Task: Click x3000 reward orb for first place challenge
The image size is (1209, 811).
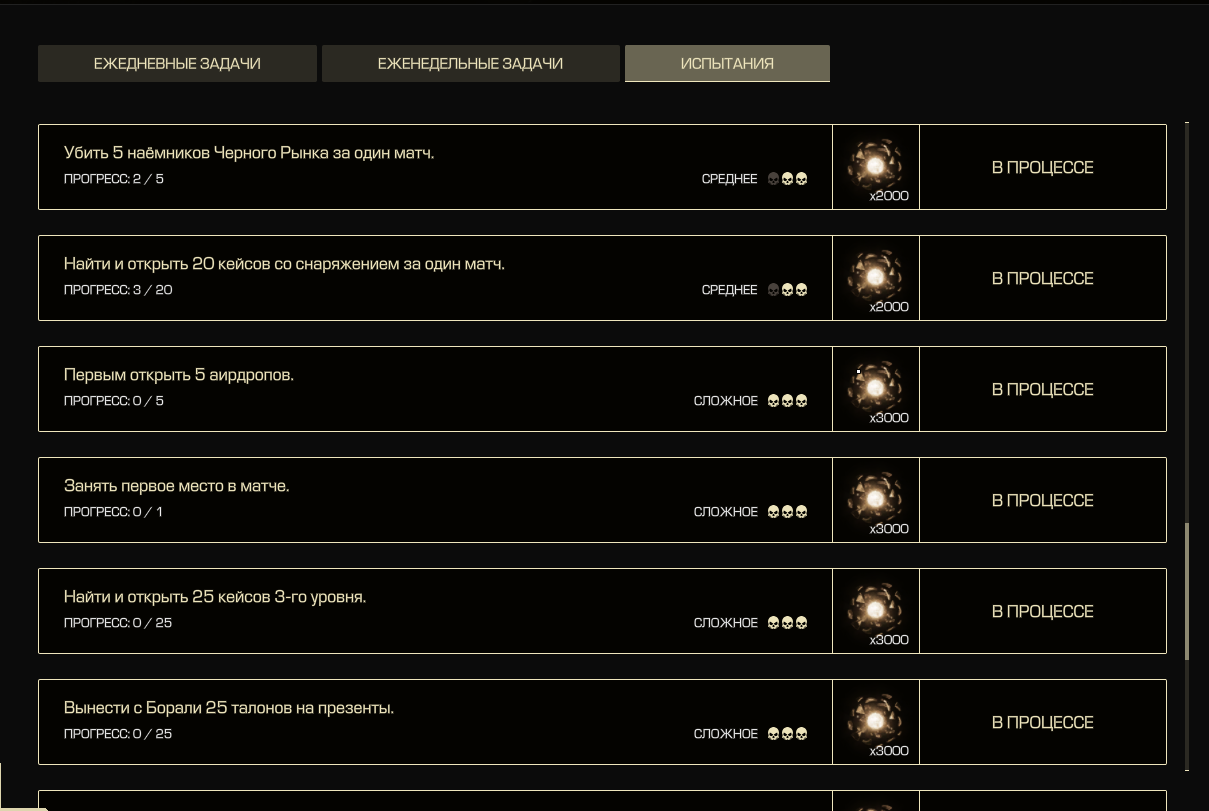Action: [875, 500]
